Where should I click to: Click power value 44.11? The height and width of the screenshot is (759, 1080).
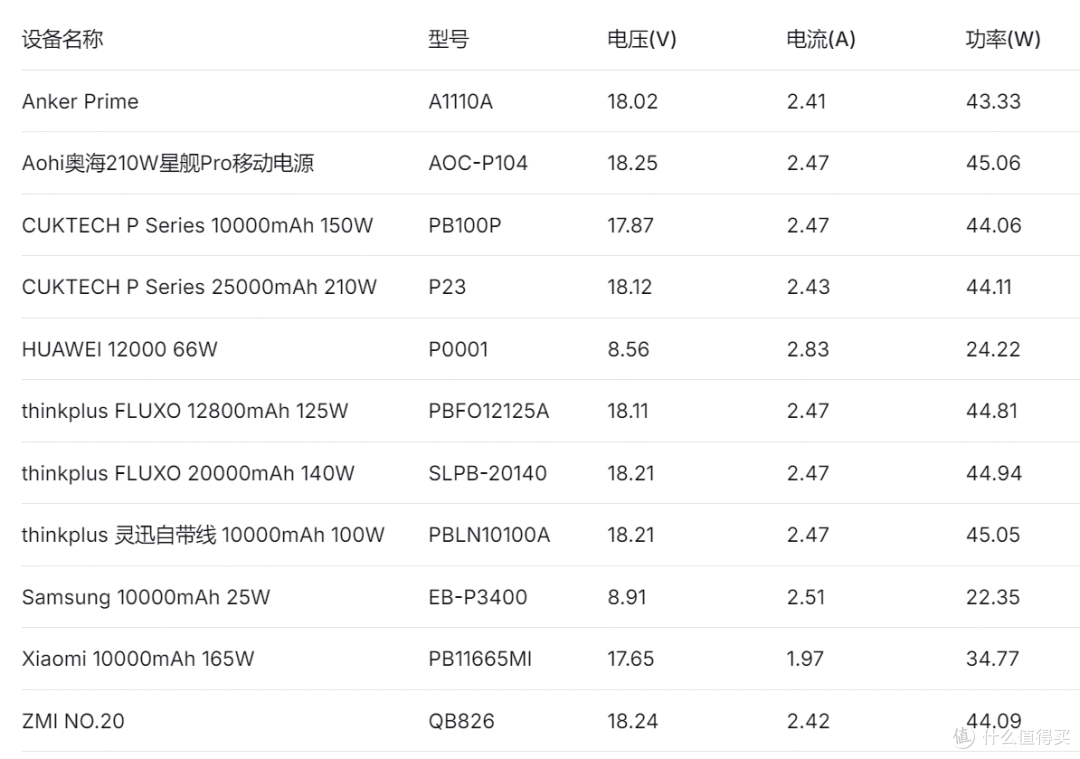click(x=989, y=287)
